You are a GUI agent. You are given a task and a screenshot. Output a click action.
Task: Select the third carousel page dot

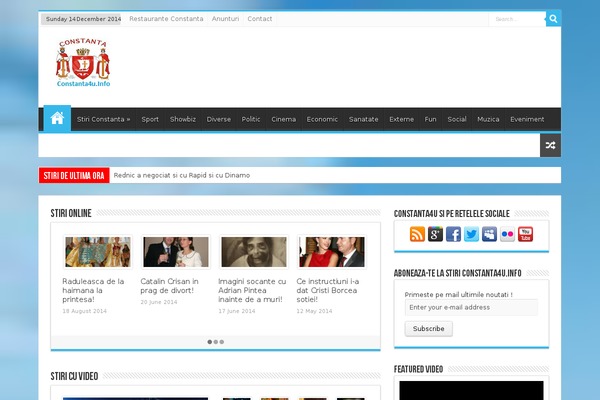click(x=222, y=342)
